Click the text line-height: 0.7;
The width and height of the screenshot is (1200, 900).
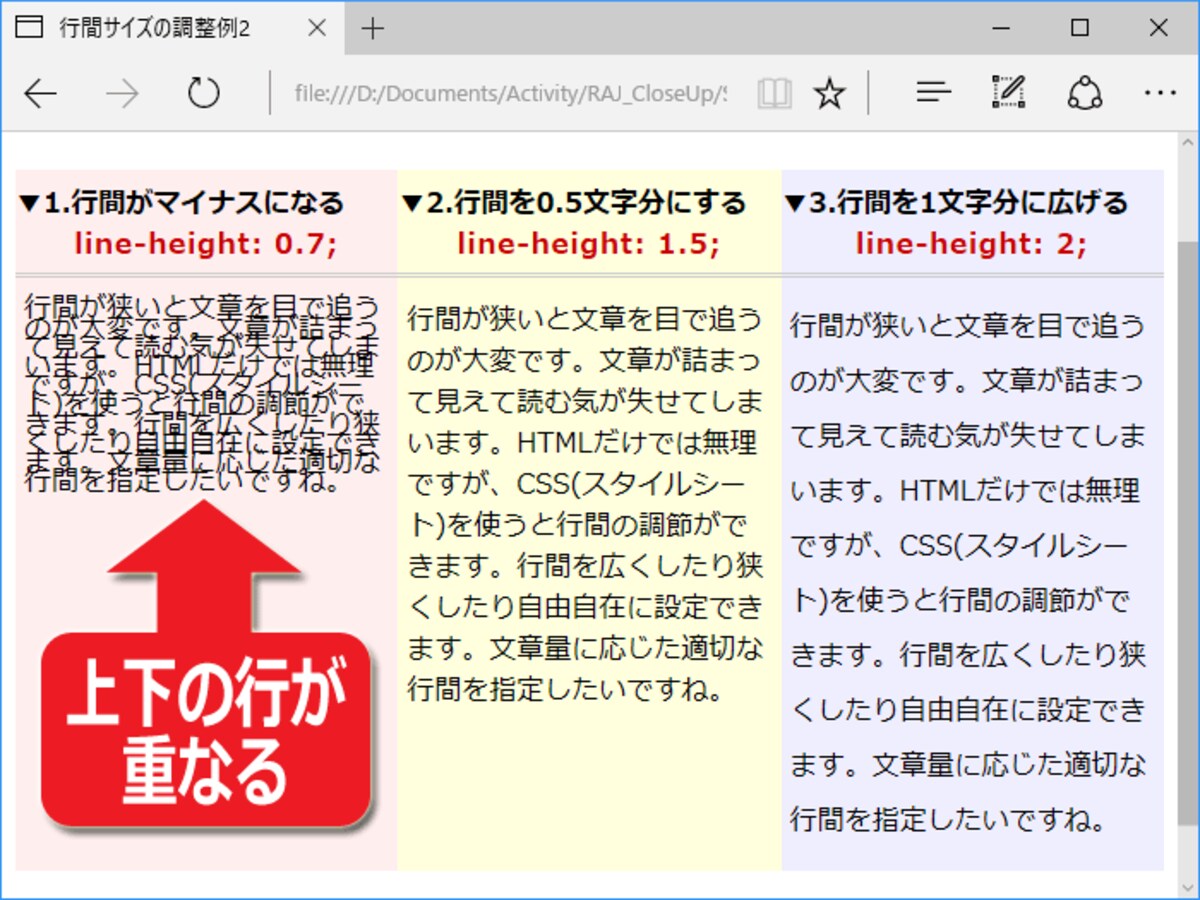(x=206, y=244)
